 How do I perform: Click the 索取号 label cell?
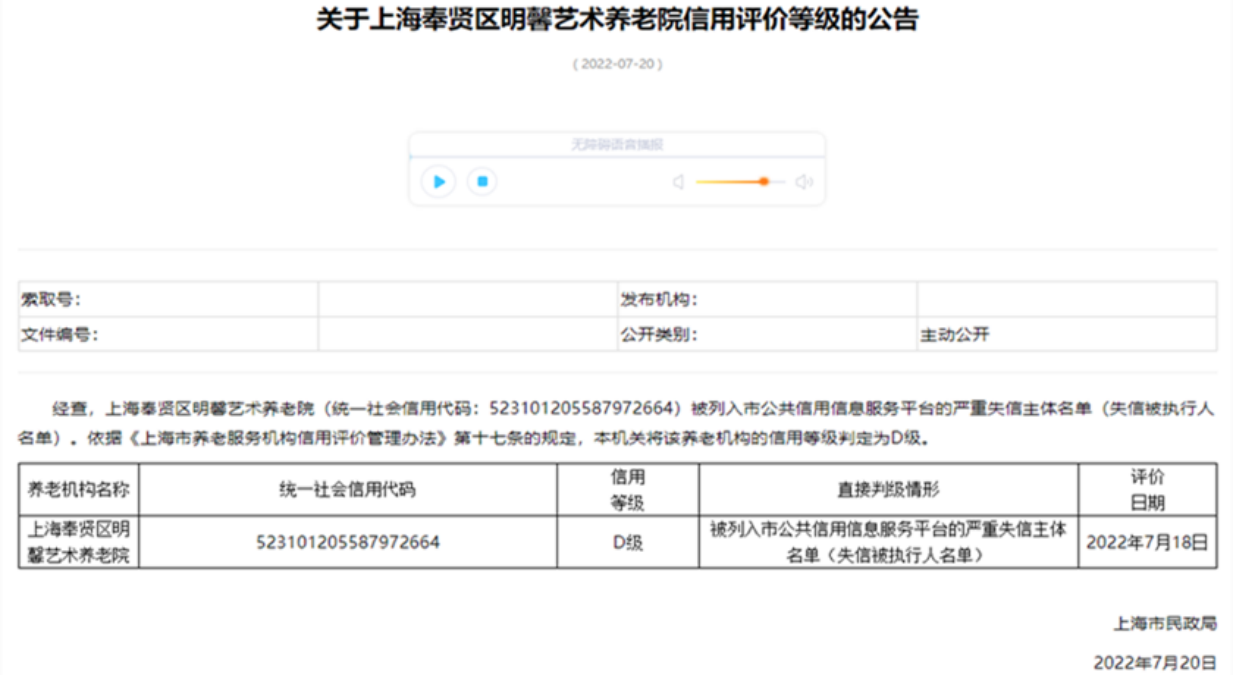pyautogui.click(x=168, y=299)
